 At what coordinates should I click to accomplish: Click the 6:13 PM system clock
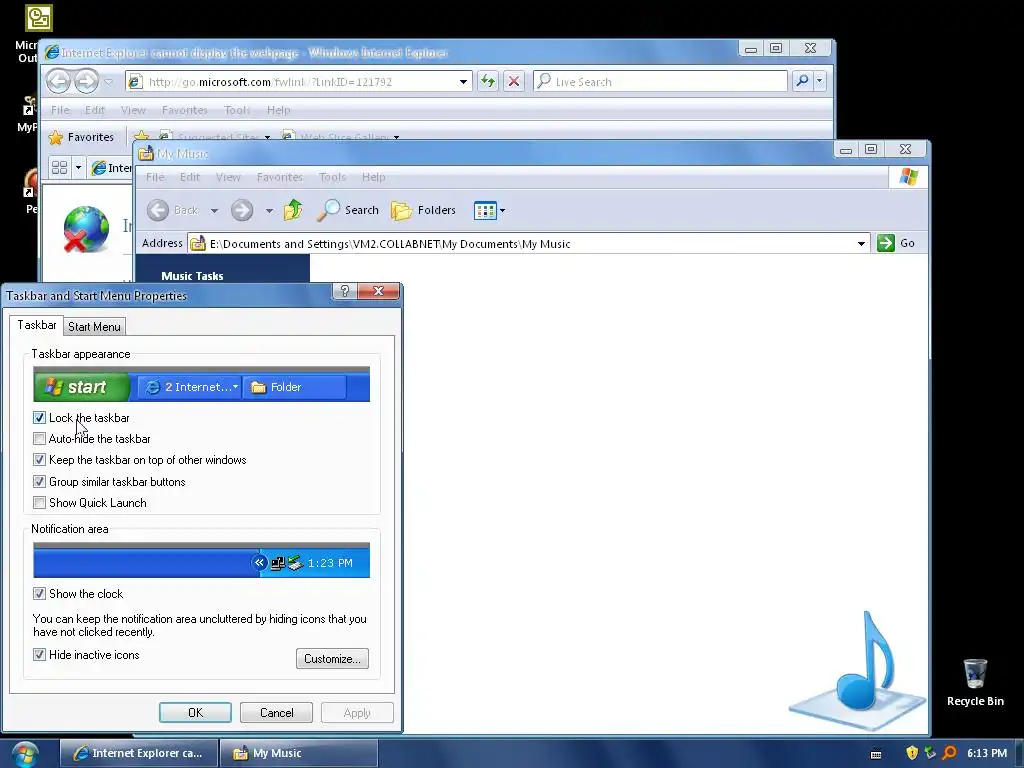pos(987,753)
